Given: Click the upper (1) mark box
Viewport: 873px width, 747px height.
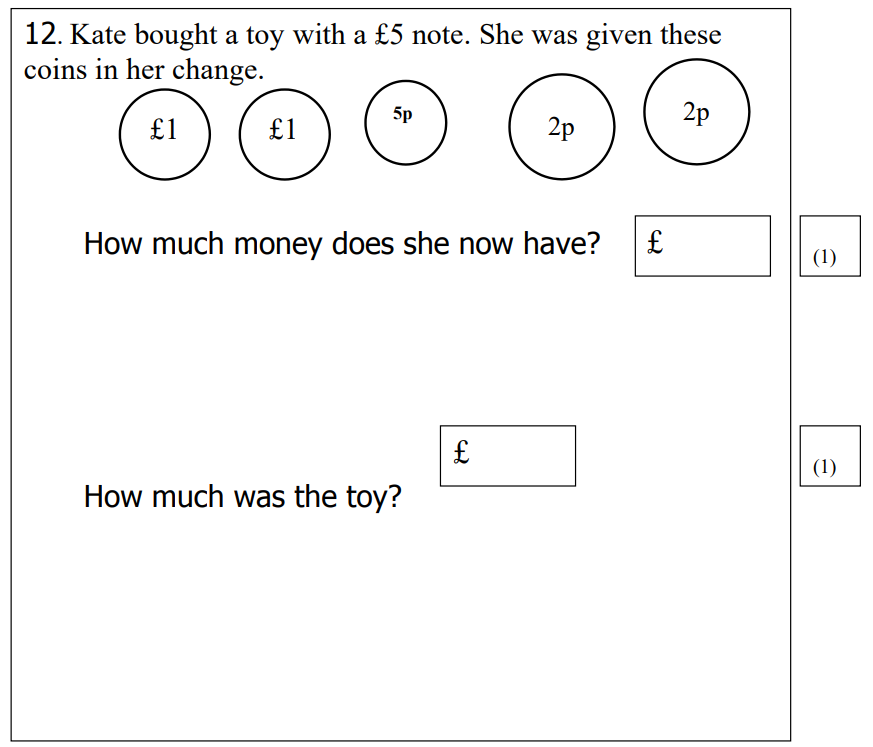Looking at the screenshot, I should click(829, 246).
